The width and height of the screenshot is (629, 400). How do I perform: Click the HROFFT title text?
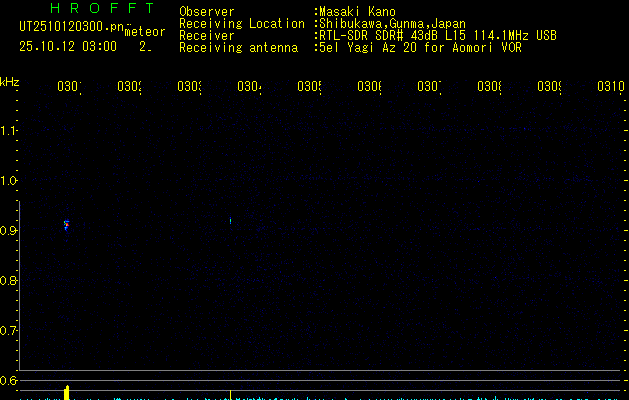pyautogui.click(x=102, y=8)
